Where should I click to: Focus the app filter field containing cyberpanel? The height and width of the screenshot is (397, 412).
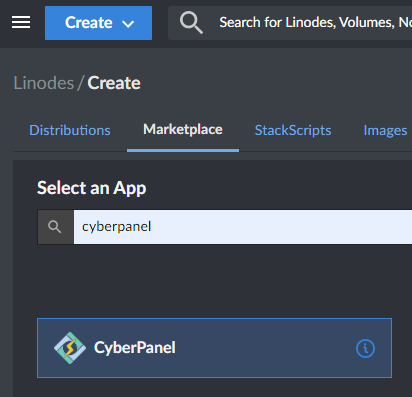pyautogui.click(x=243, y=227)
